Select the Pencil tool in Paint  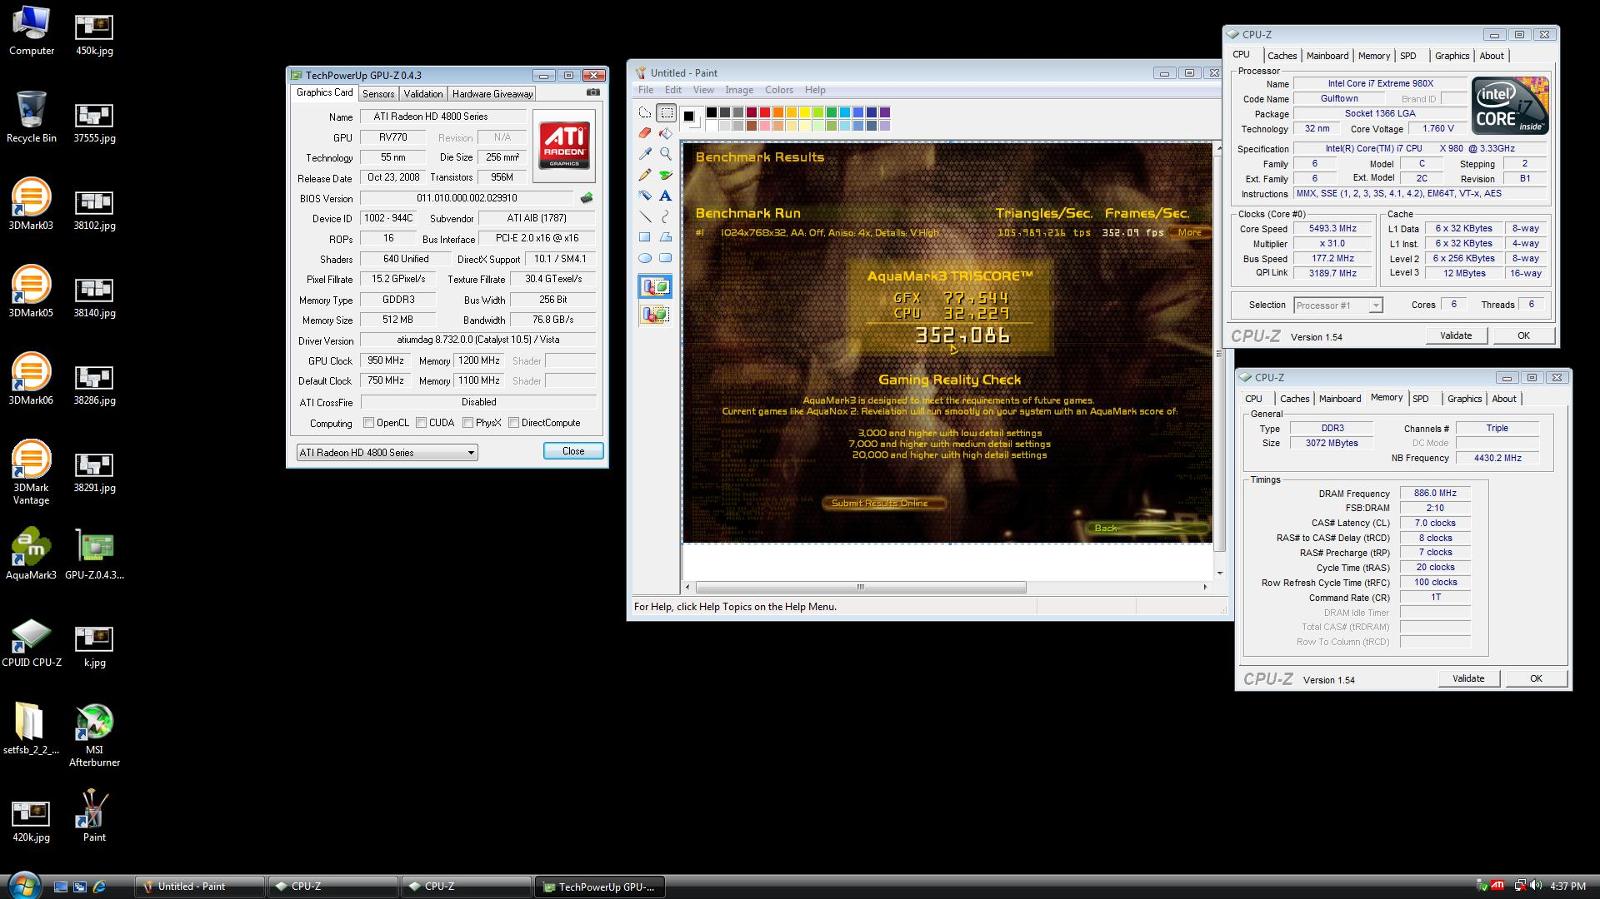pyautogui.click(x=645, y=175)
